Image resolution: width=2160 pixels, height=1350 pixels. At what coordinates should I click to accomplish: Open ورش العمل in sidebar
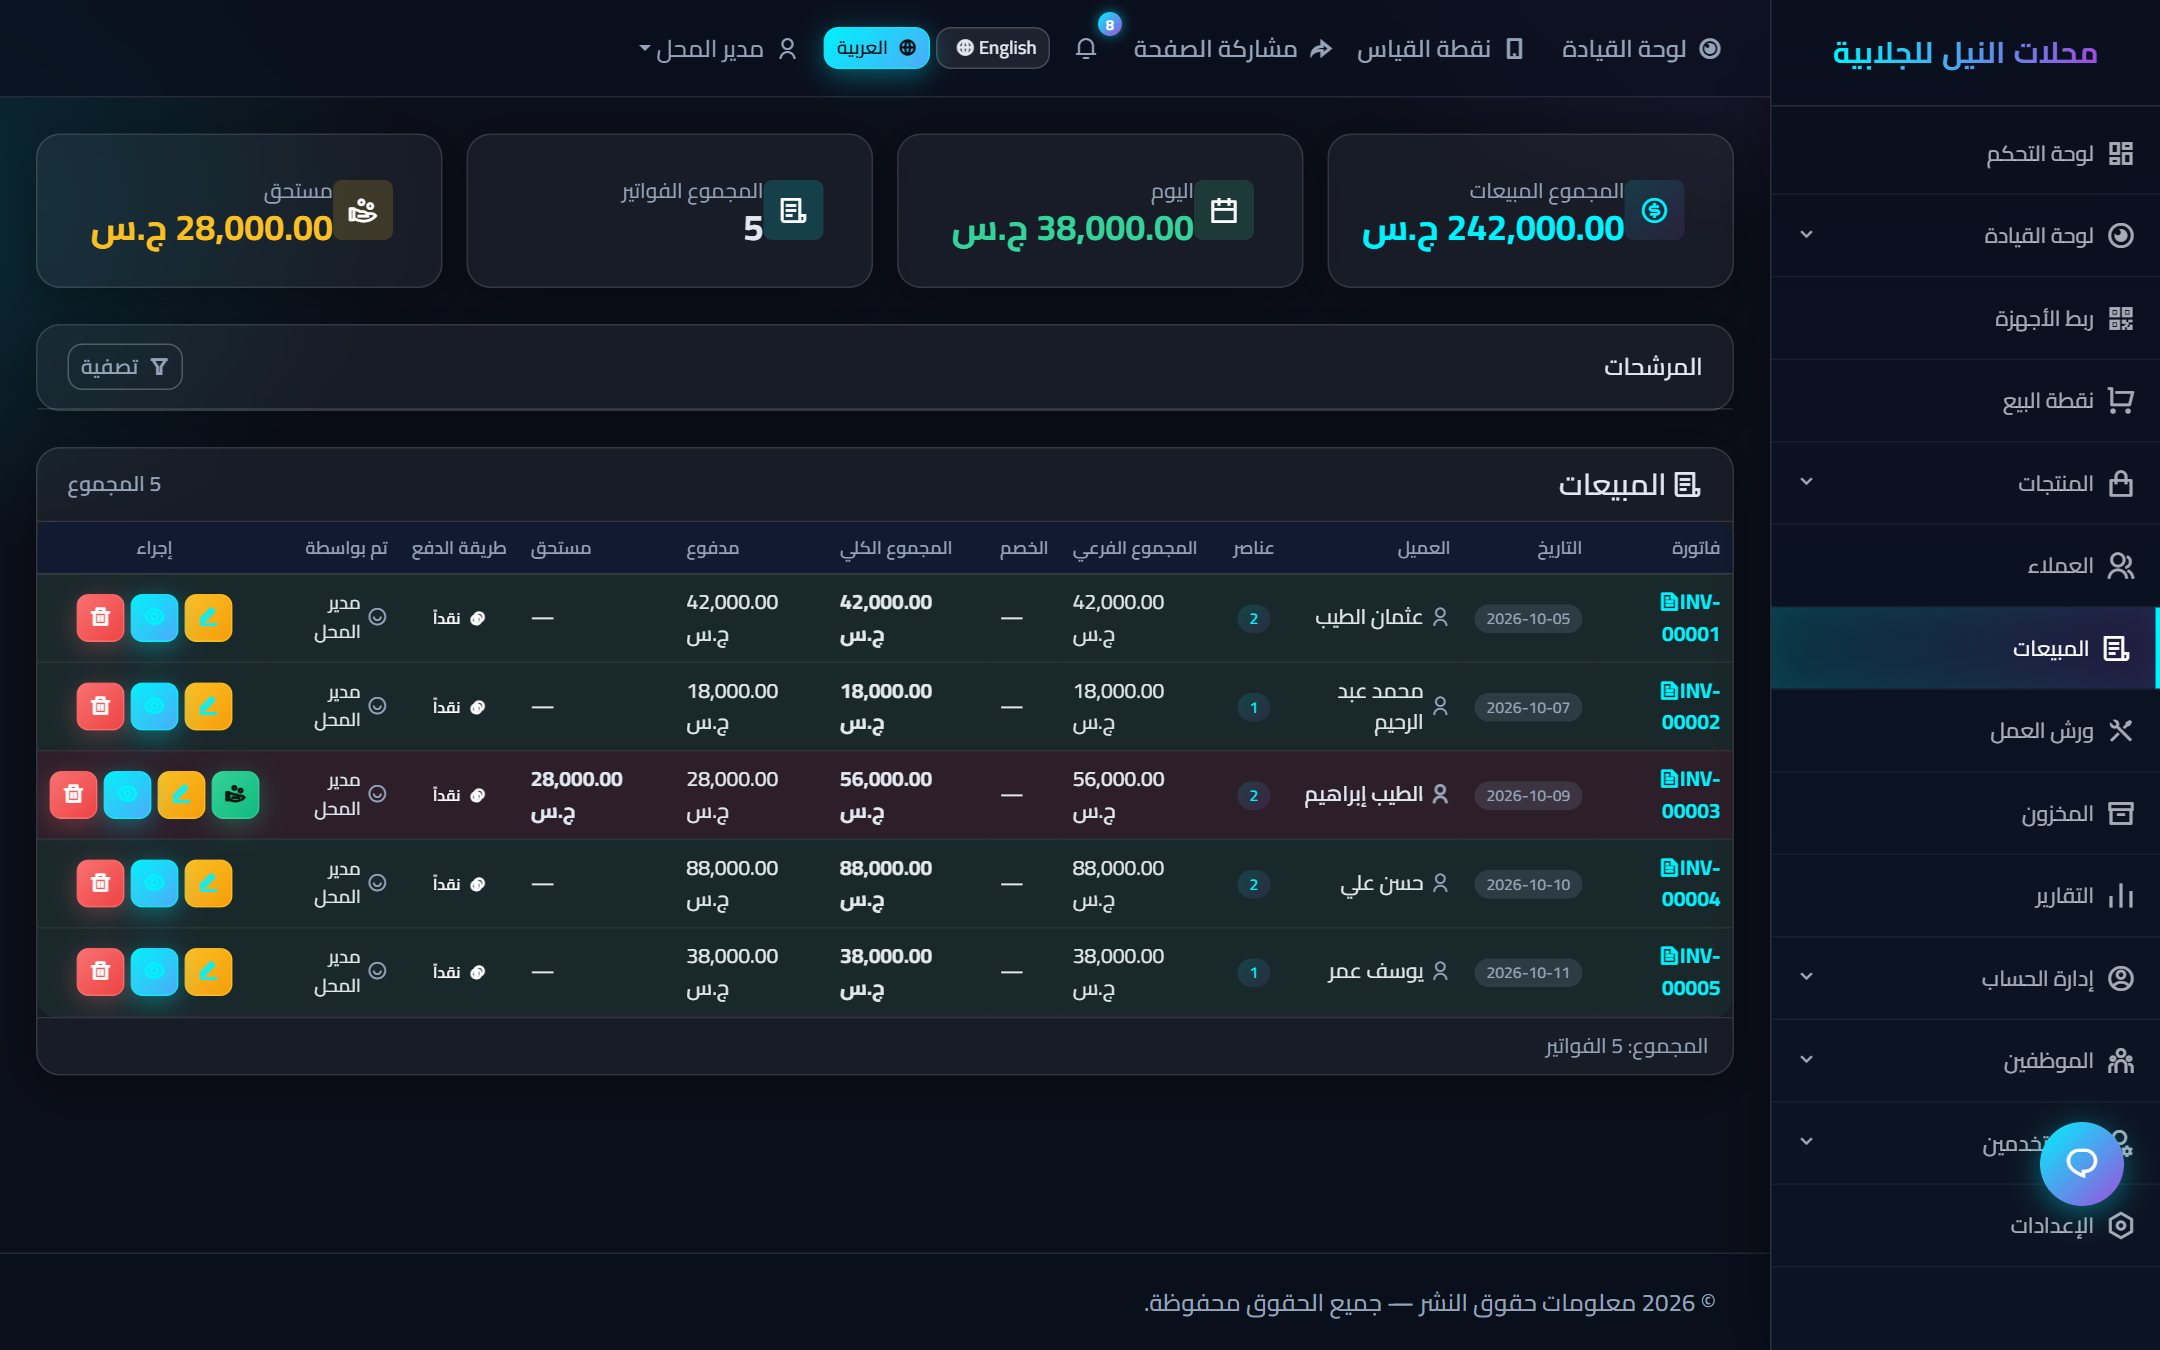(1965, 731)
